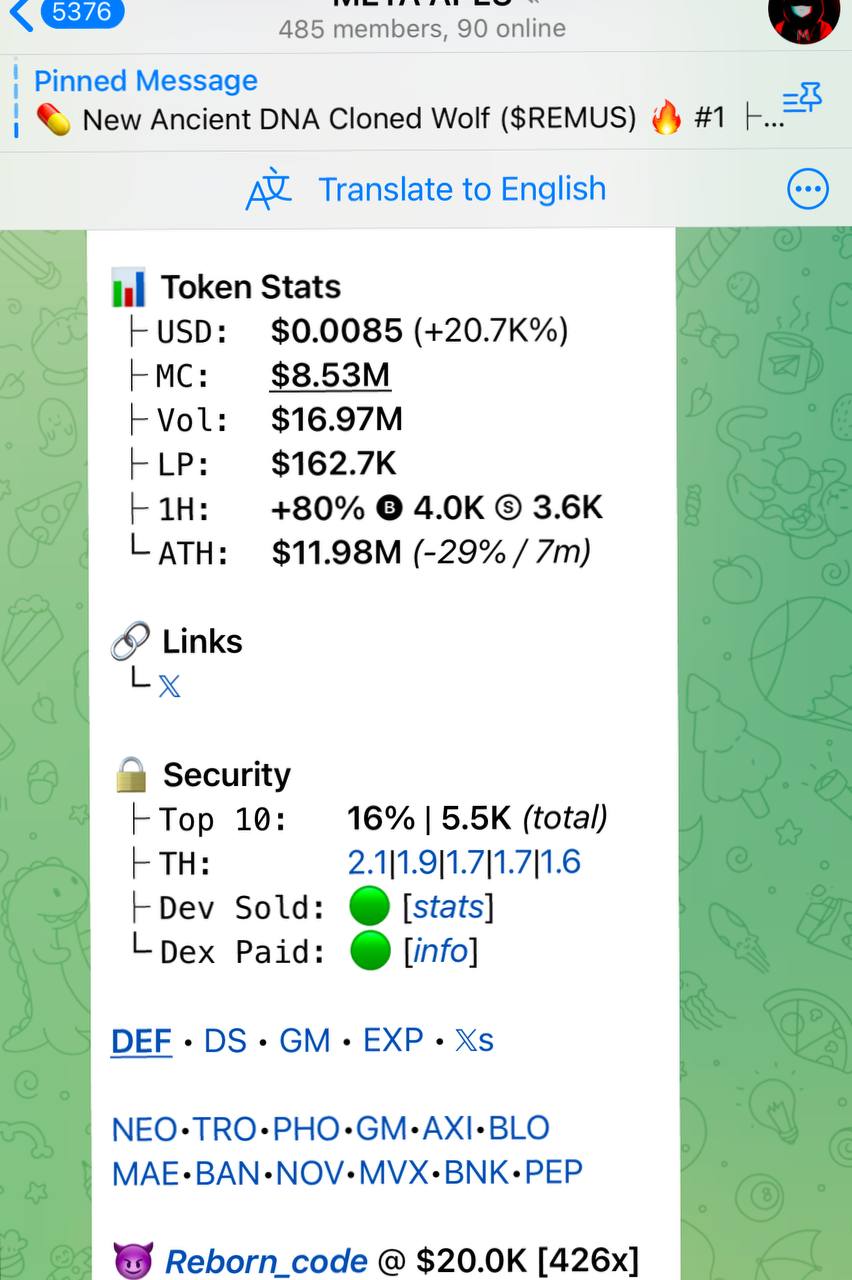The width and height of the screenshot is (852, 1280).
Task: Open the PEP bot link
Action: tap(553, 1172)
